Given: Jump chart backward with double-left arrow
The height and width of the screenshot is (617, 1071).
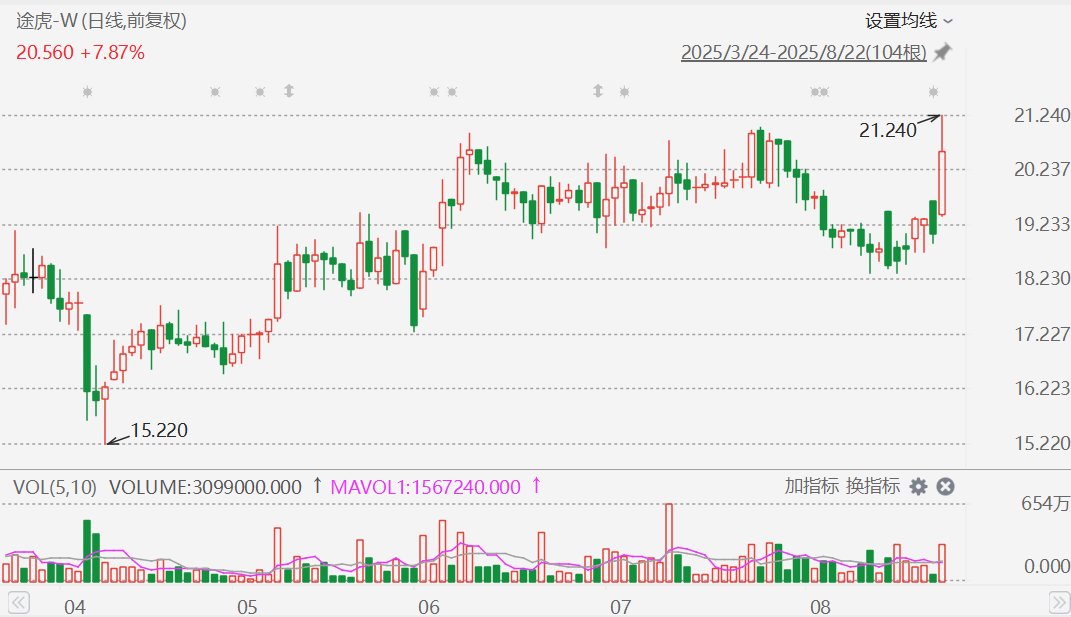Looking at the screenshot, I should click(x=18, y=603).
